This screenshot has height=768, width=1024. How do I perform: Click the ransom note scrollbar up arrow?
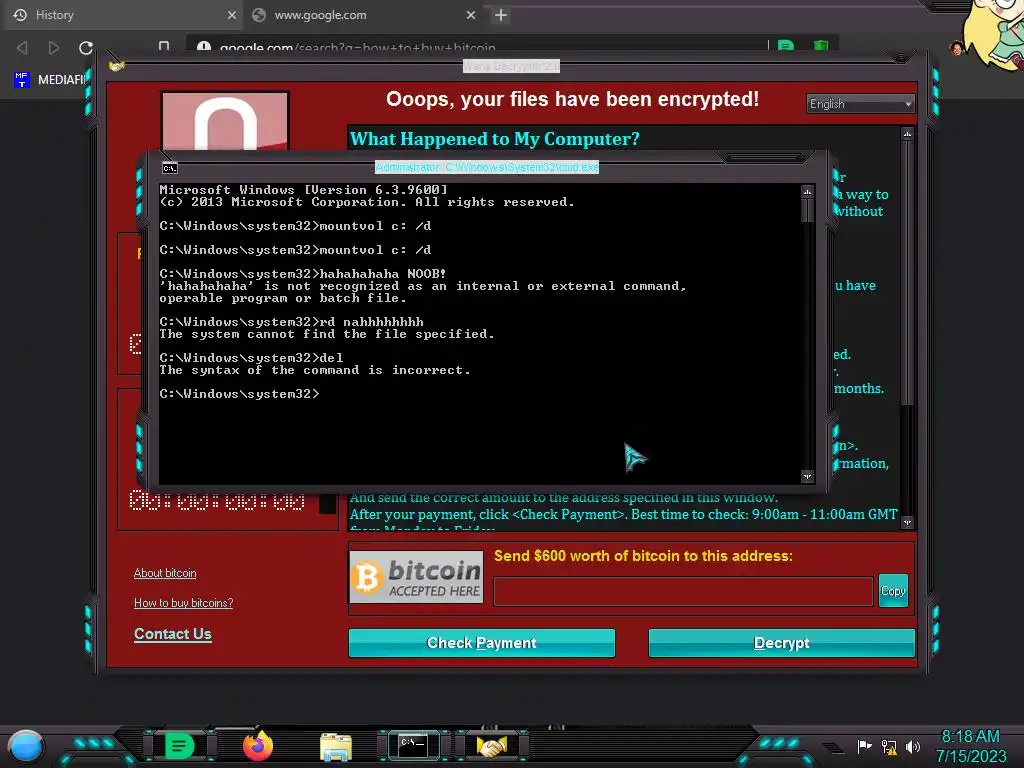click(x=907, y=134)
